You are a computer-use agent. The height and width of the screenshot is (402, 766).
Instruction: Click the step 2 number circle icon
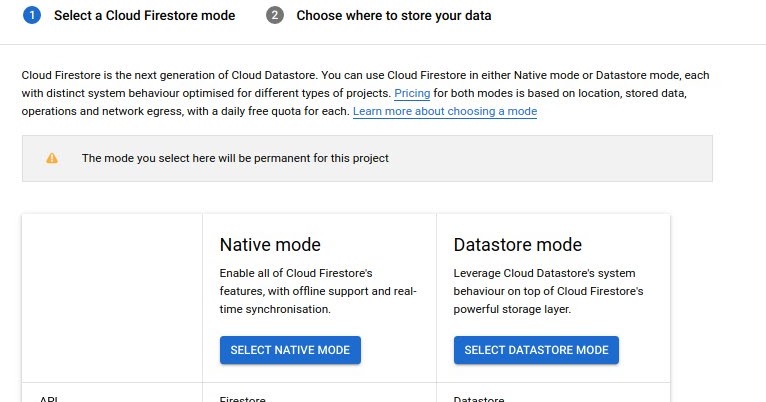tap(275, 16)
